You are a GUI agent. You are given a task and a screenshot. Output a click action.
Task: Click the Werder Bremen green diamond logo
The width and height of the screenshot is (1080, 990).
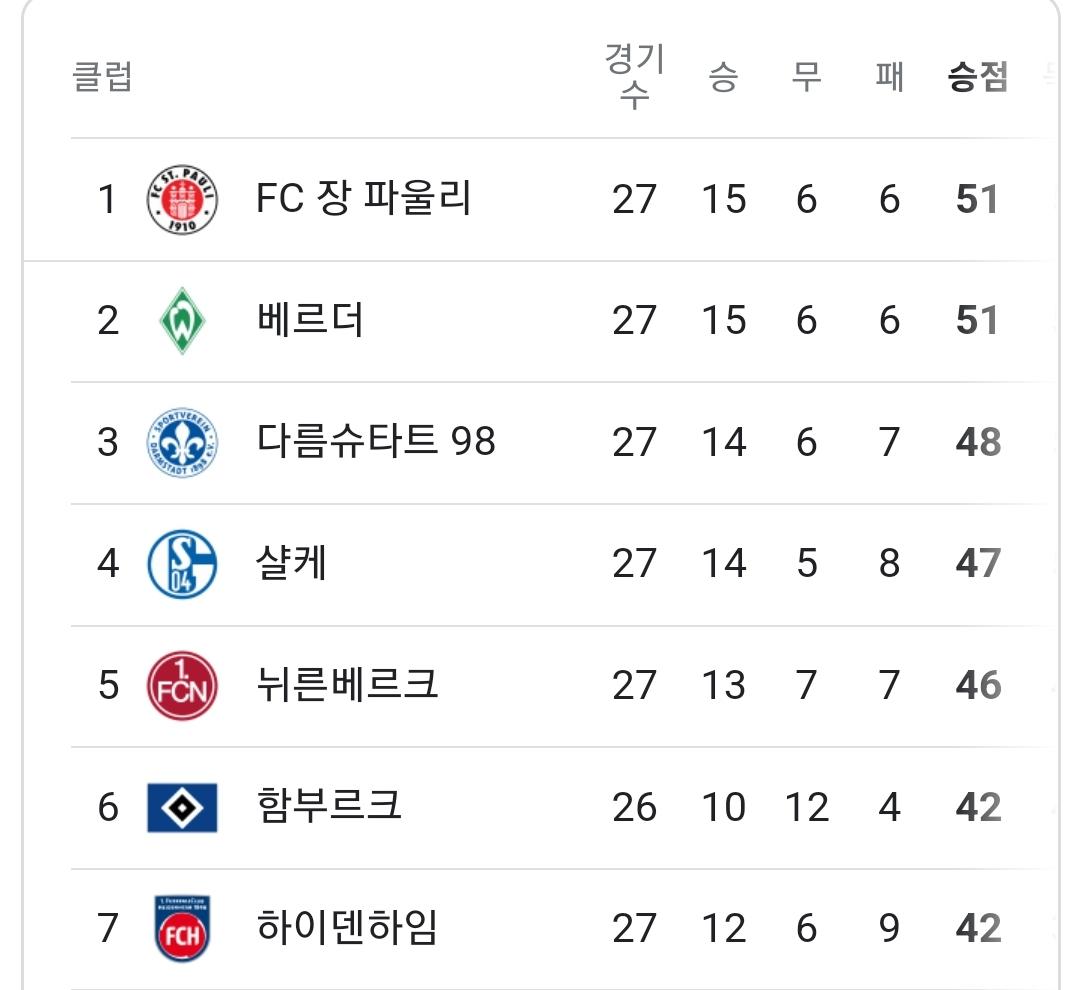pos(182,320)
